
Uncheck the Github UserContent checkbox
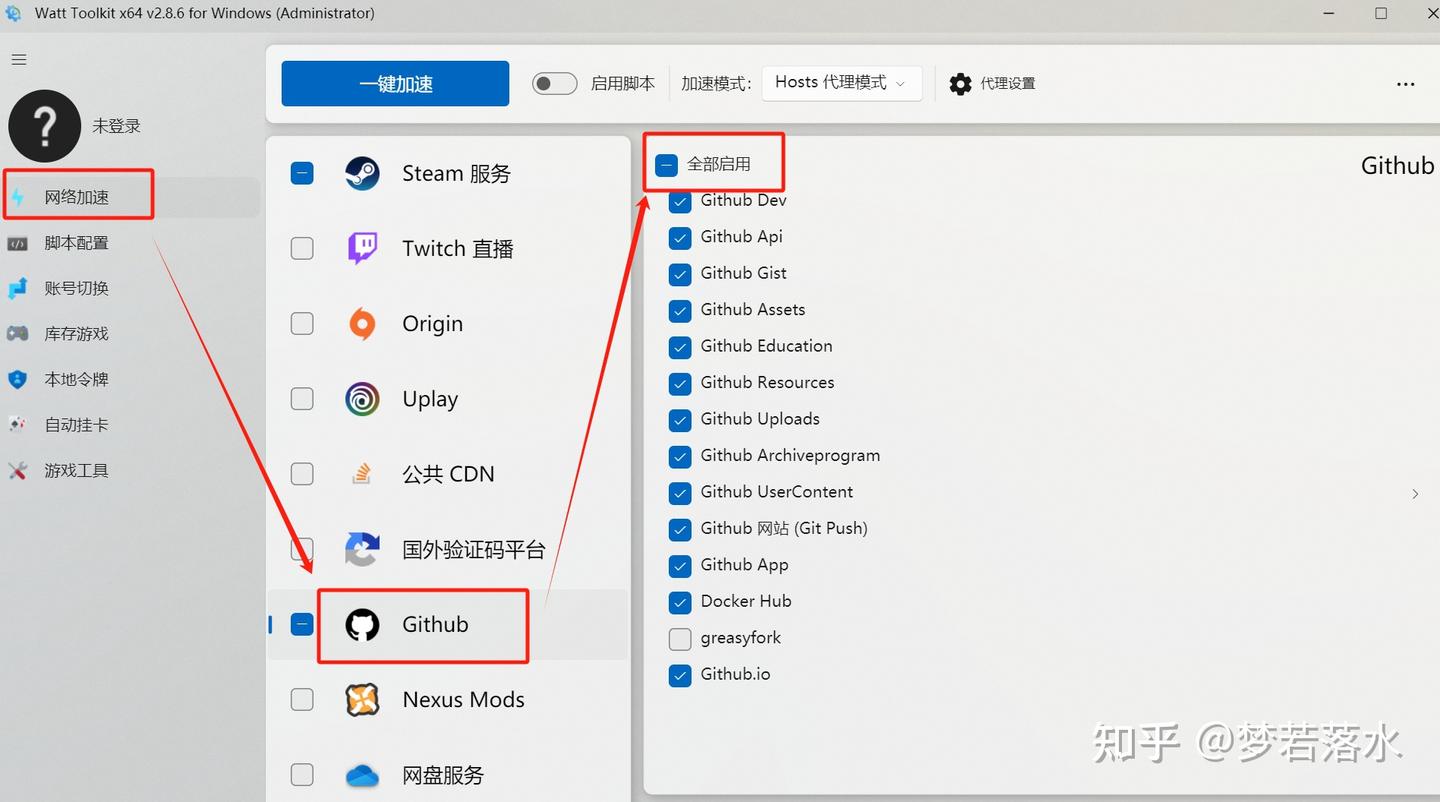coord(680,493)
